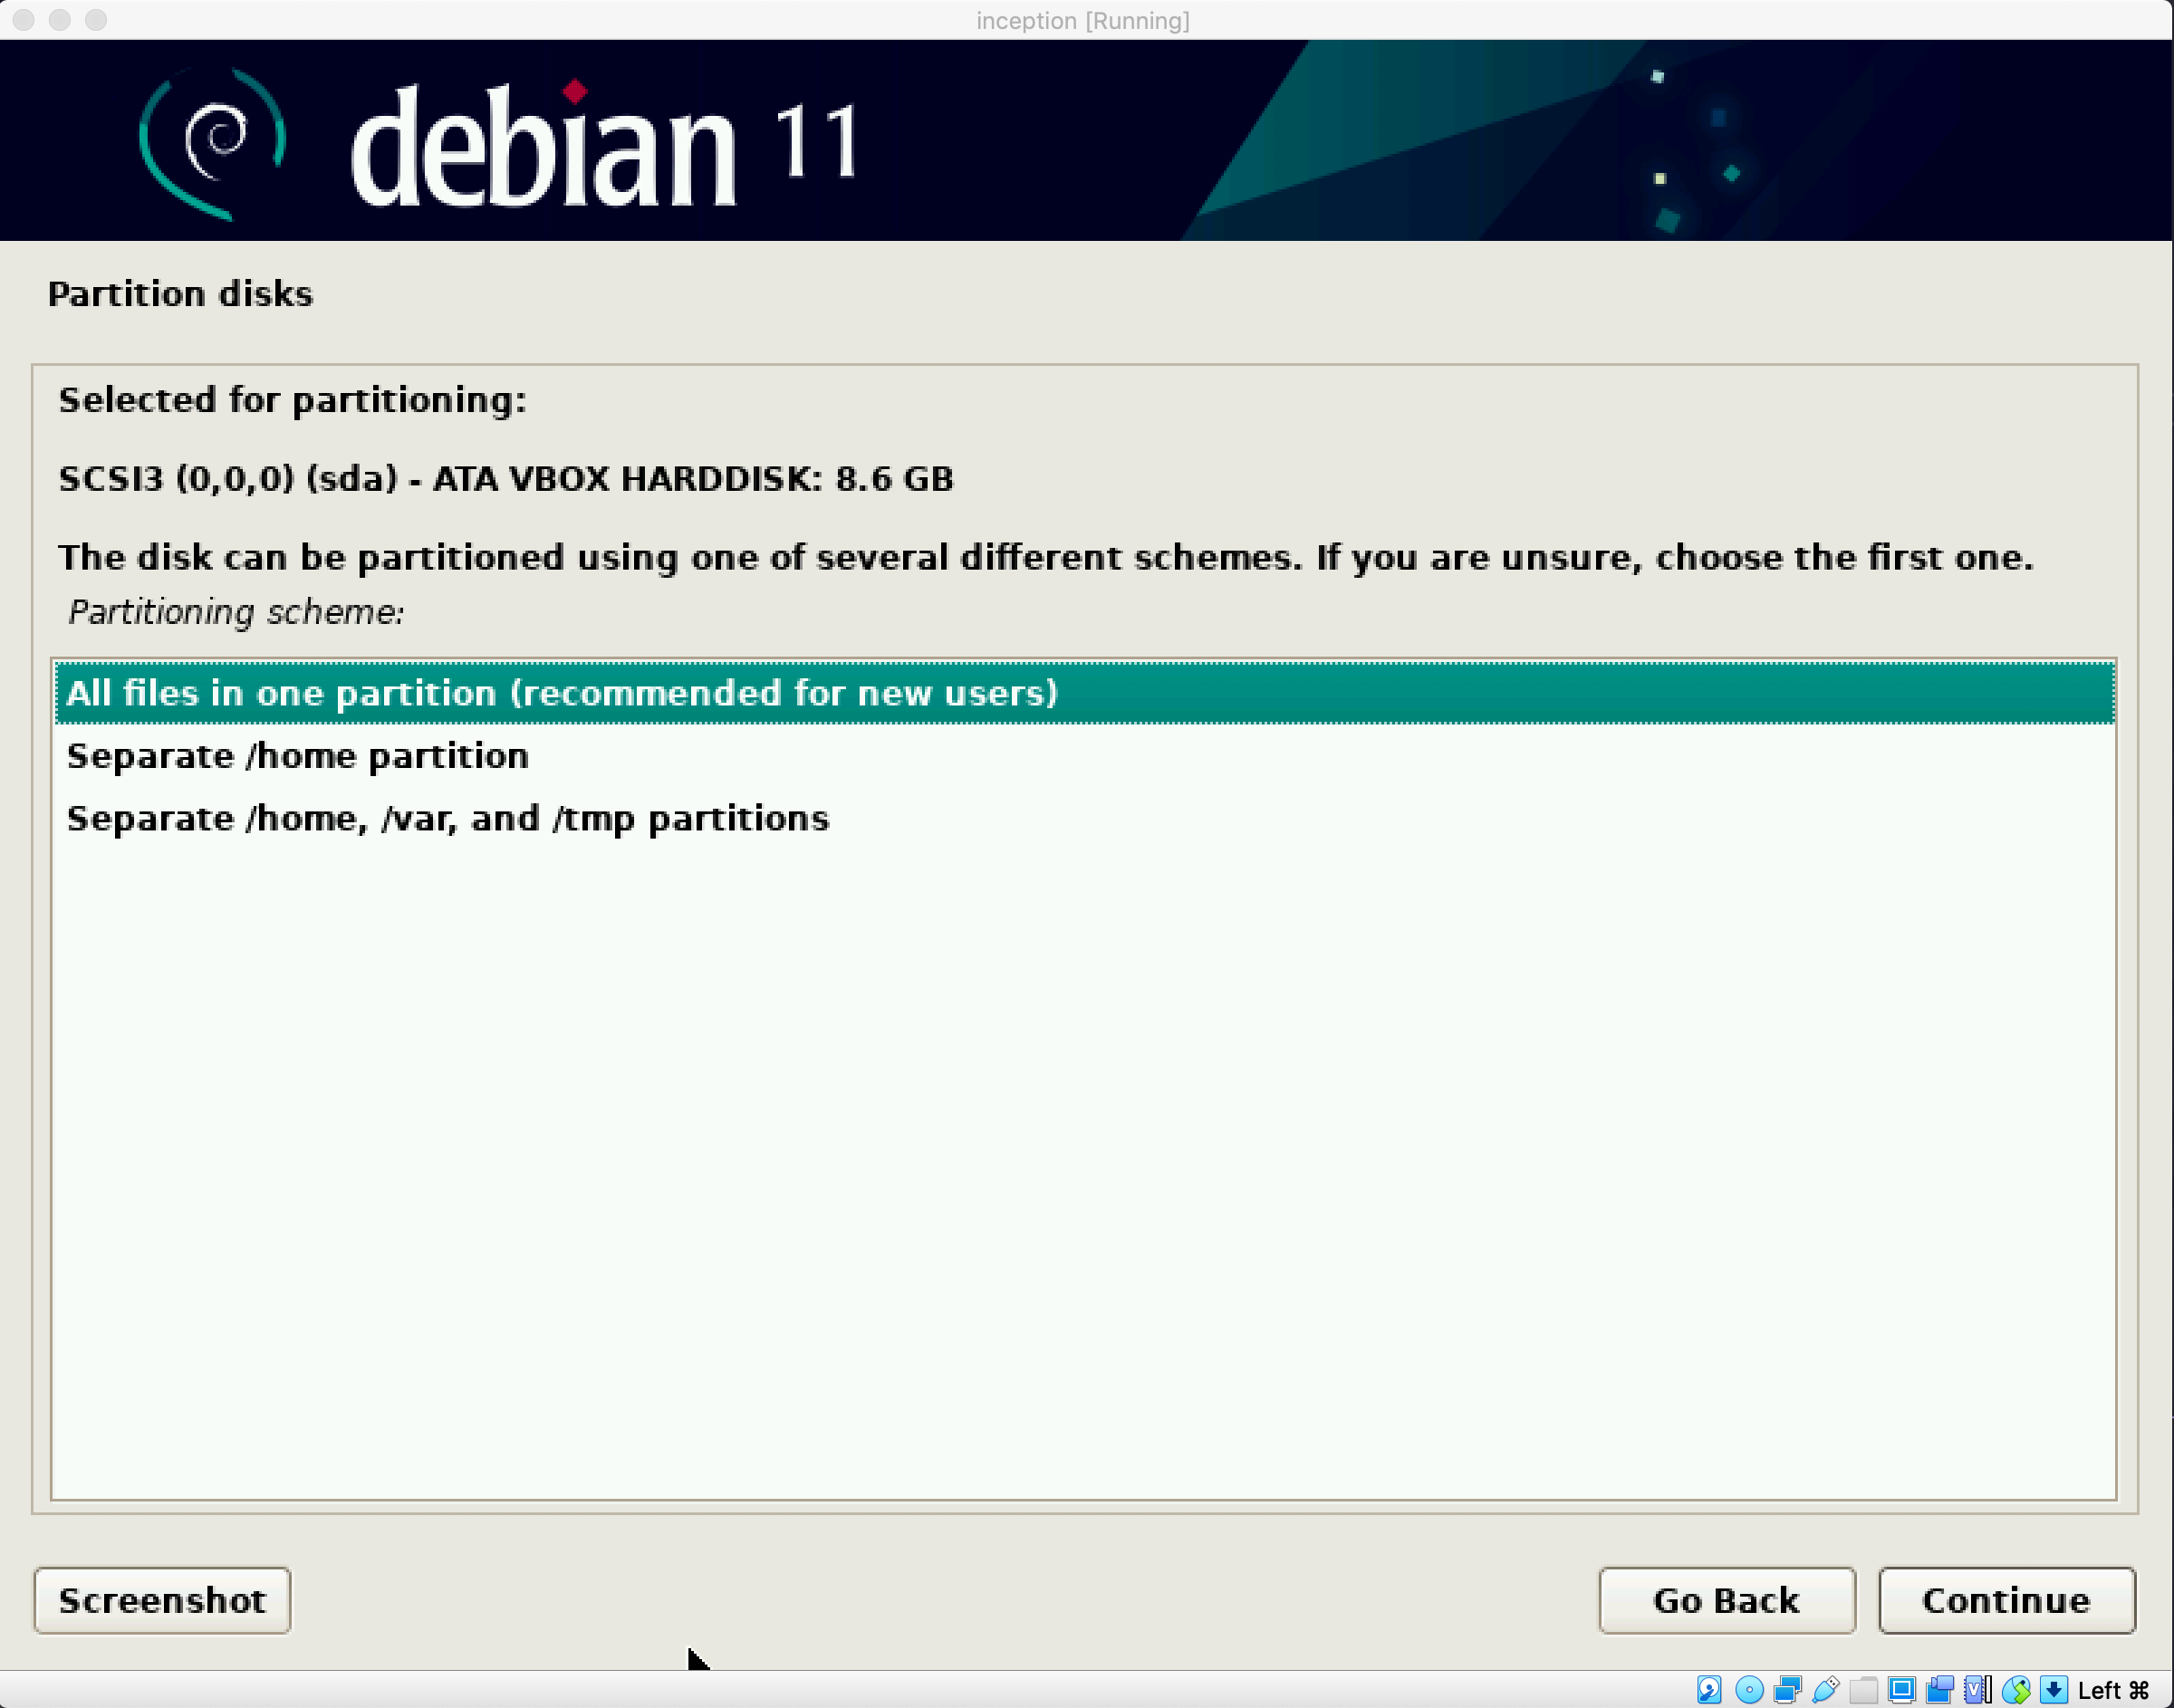Viewport: 2174px width, 1708px height.
Task: Click the USB devices status icon
Action: [1825, 1690]
